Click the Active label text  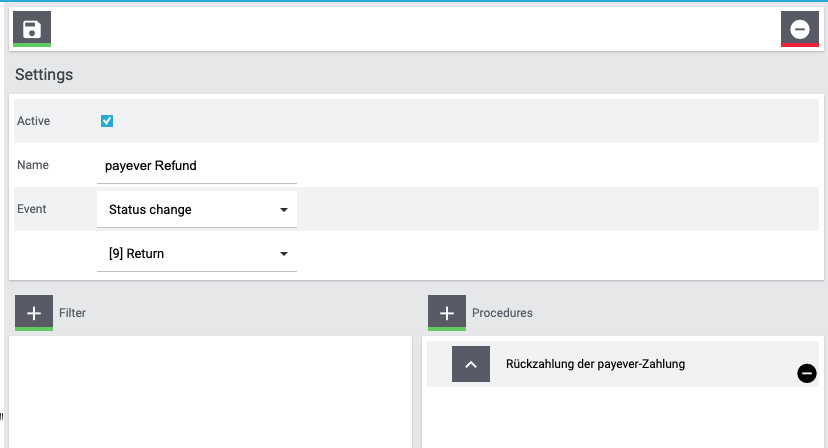[x=33, y=121]
